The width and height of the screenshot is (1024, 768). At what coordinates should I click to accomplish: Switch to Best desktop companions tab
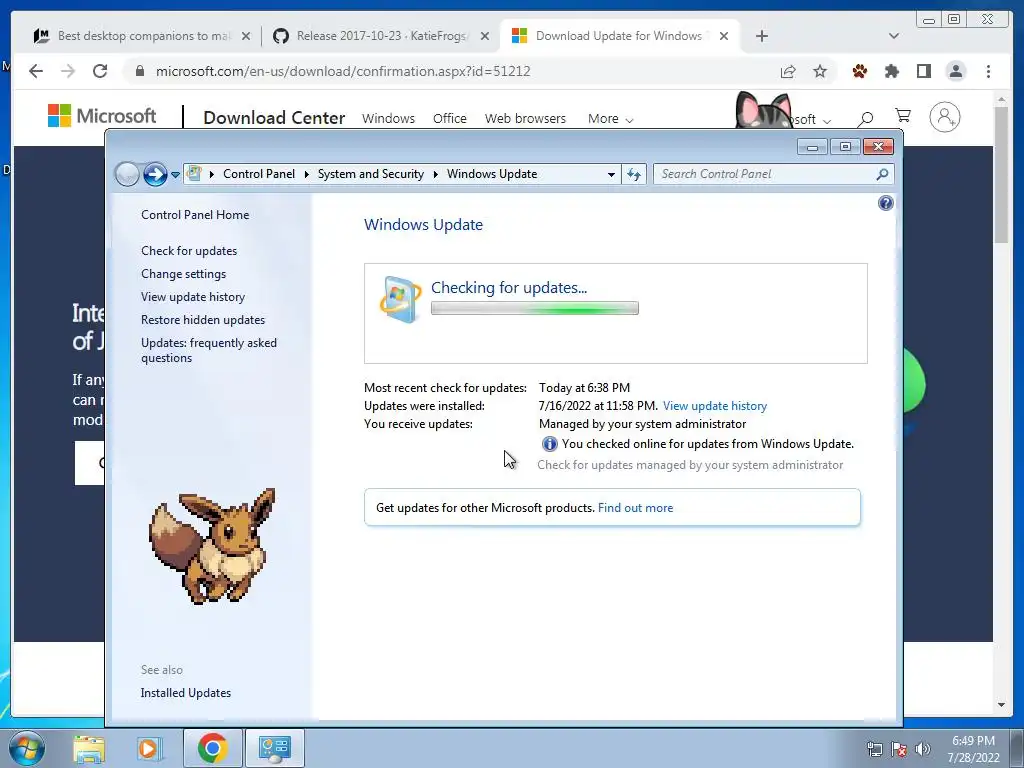point(144,36)
